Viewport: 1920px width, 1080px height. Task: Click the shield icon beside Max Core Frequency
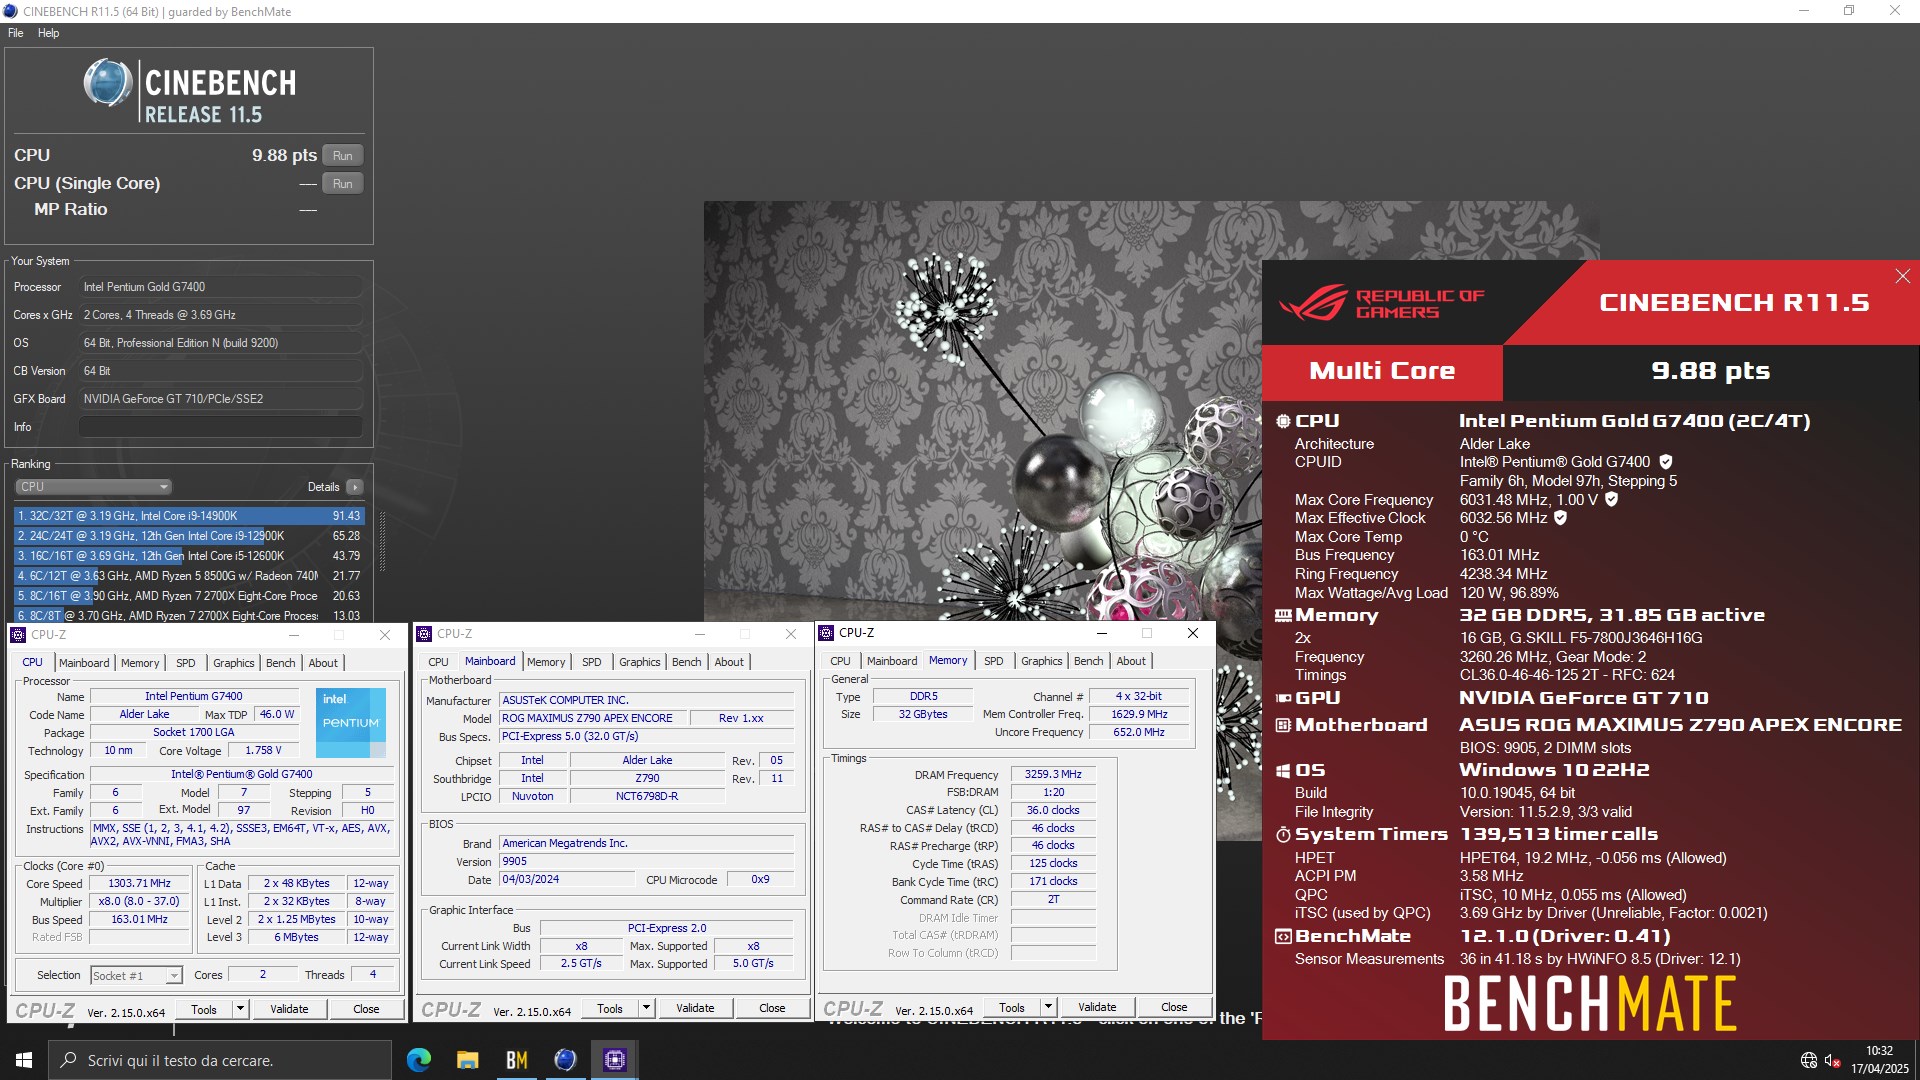point(1611,499)
